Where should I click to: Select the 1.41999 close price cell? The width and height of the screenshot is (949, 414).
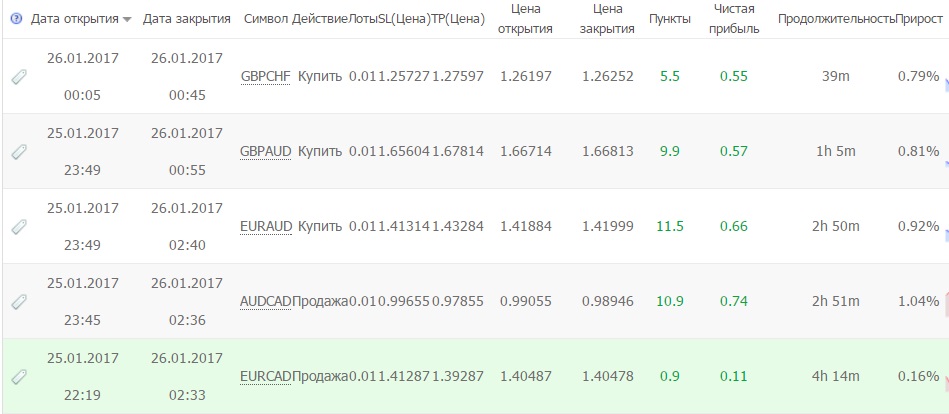pos(608,226)
